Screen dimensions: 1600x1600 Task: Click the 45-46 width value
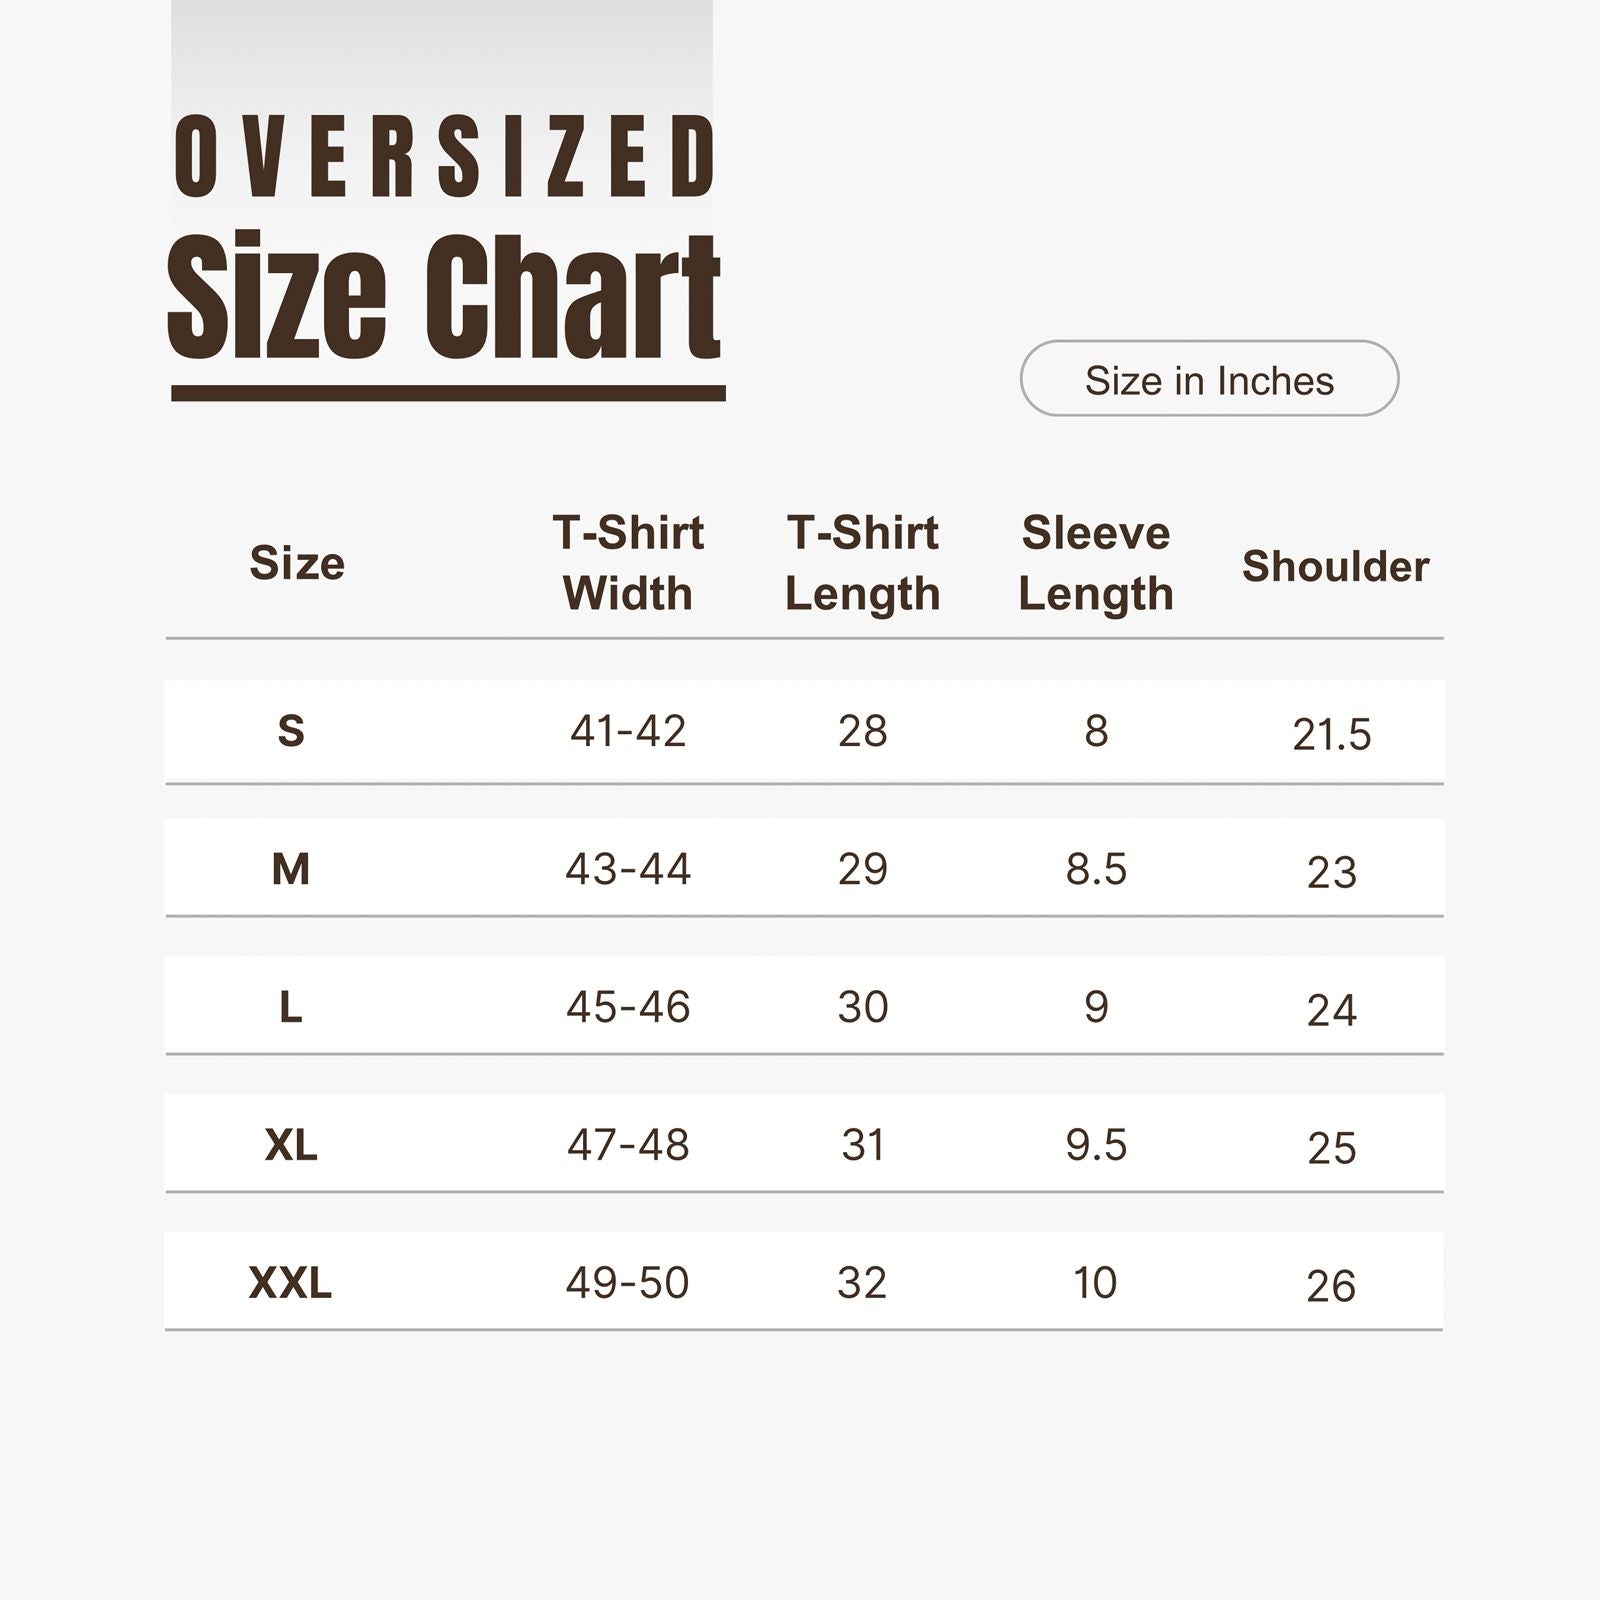tap(628, 1007)
